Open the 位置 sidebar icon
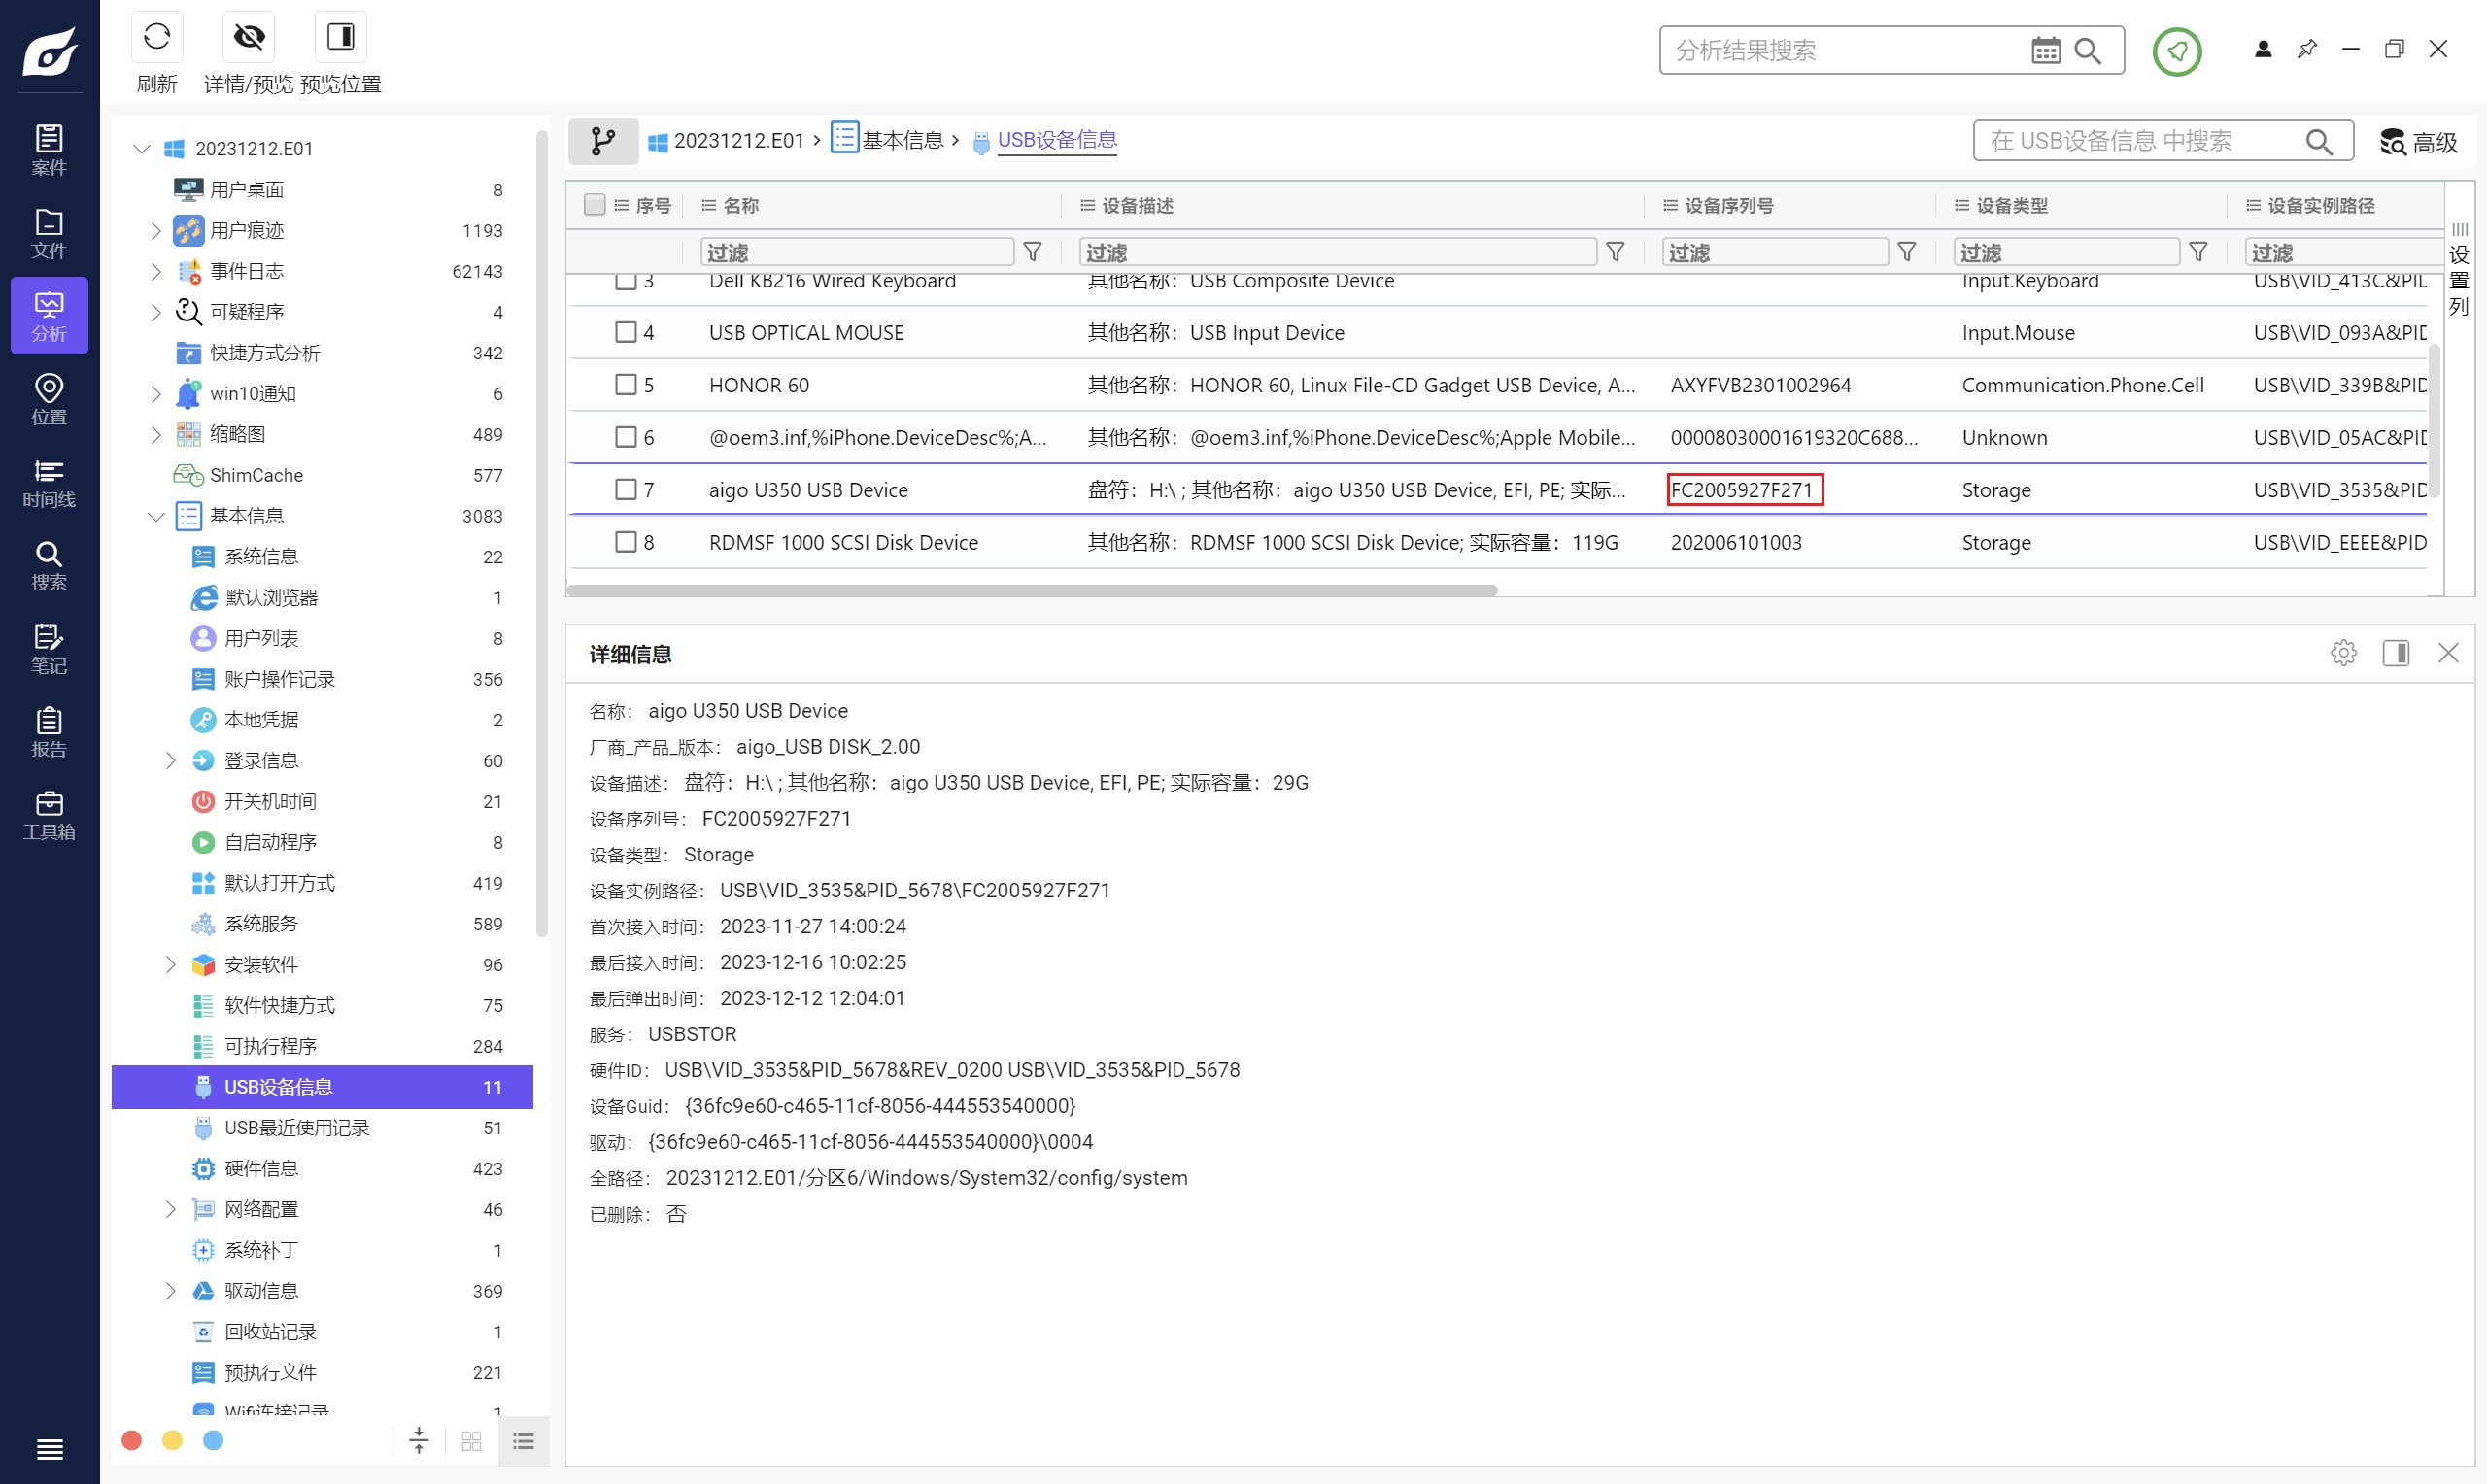 49,399
